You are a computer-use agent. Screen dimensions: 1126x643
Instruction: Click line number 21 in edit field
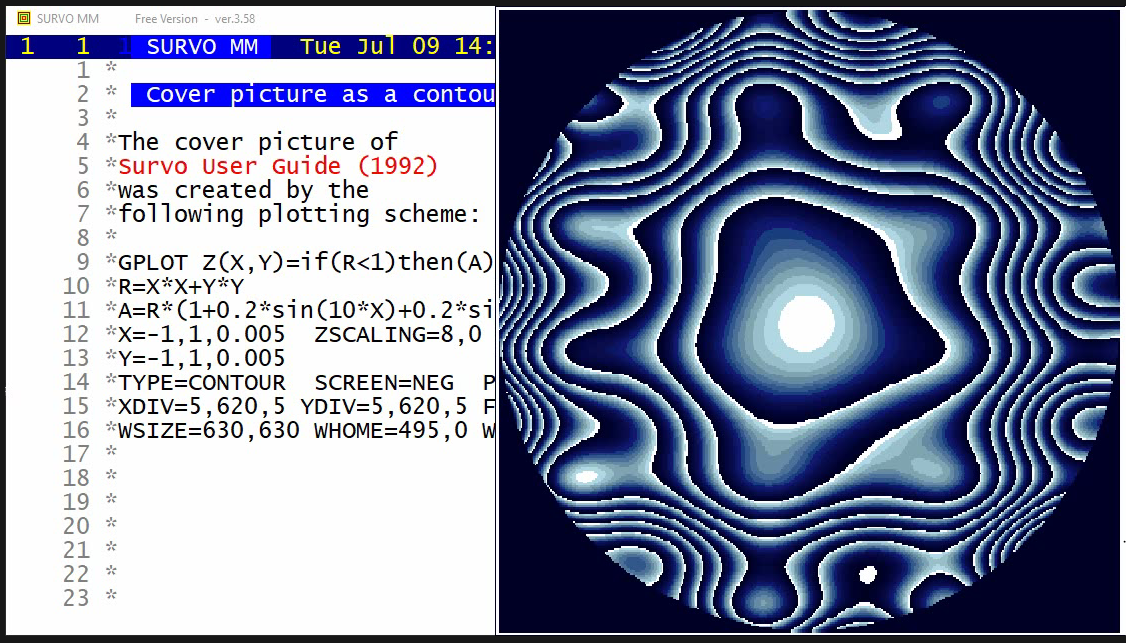[x=76, y=551]
